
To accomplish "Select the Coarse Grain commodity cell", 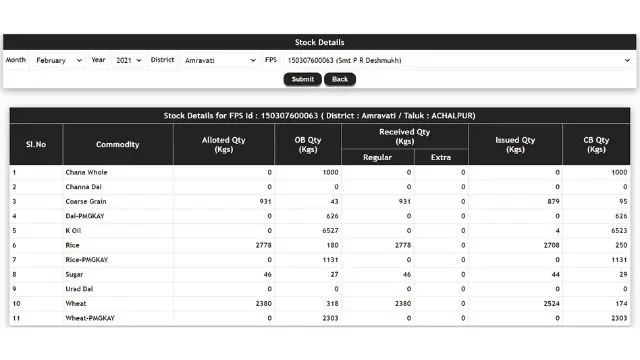I will click(x=118, y=202).
